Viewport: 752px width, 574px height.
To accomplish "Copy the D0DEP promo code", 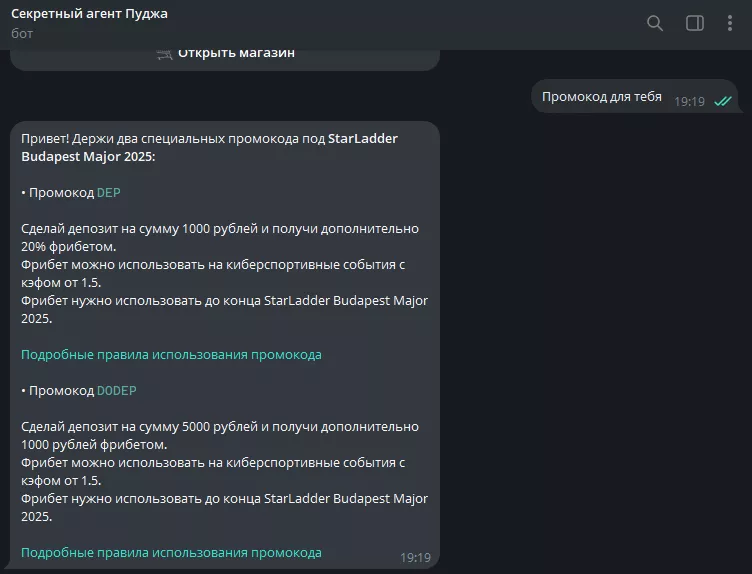I will tap(116, 390).
